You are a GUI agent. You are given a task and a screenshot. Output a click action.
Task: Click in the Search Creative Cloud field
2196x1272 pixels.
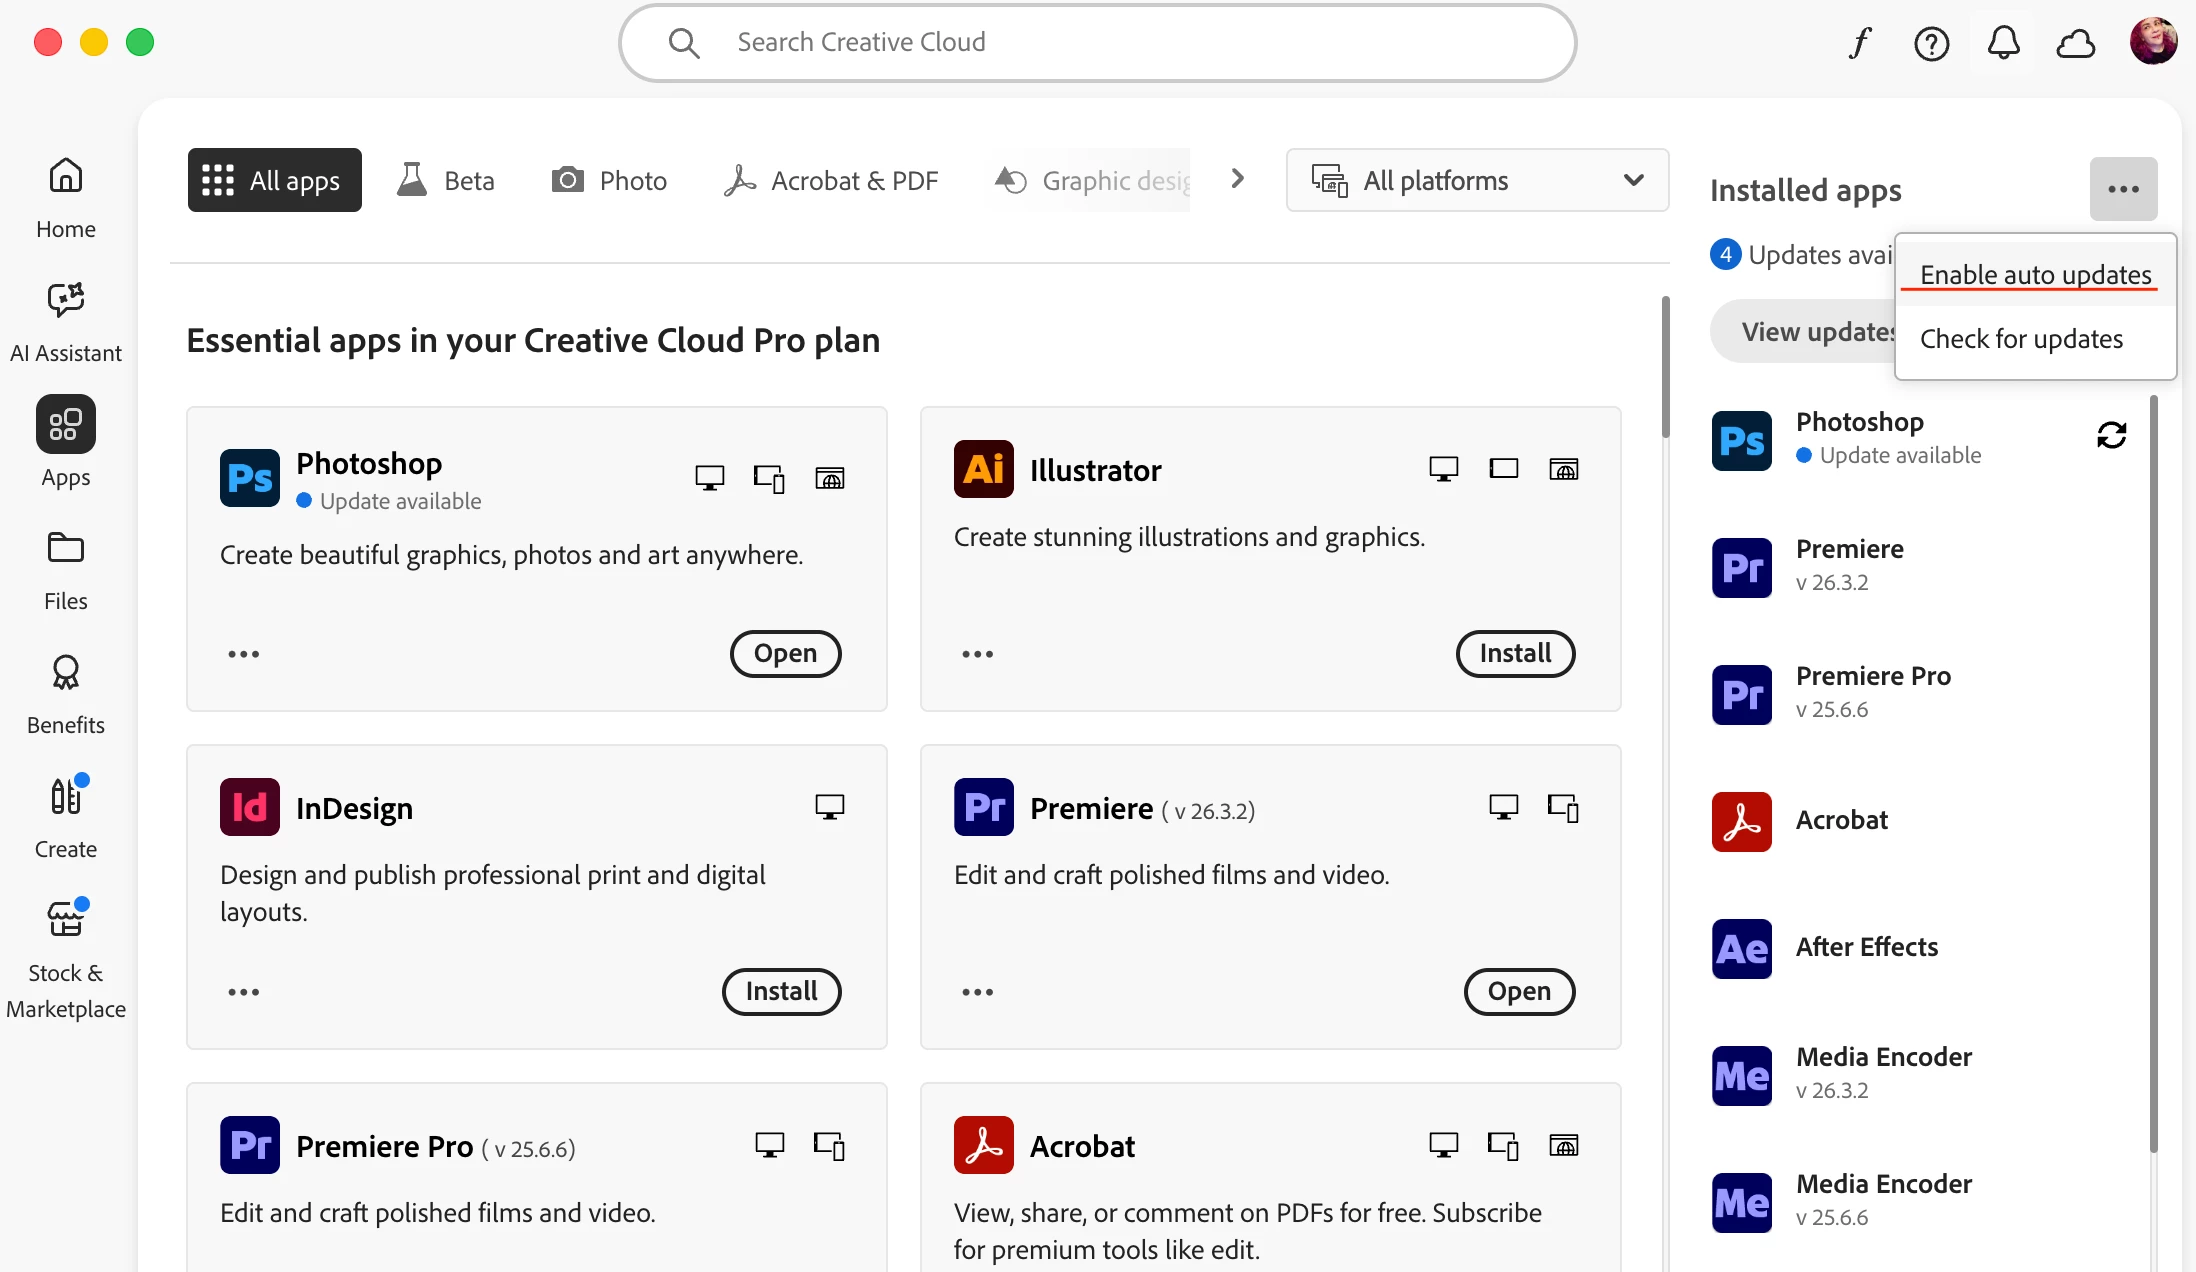tap(1098, 43)
